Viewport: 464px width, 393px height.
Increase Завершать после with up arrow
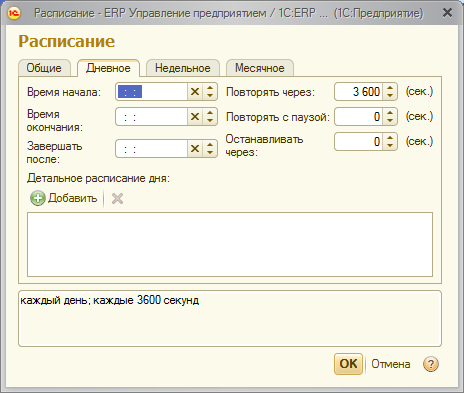(x=210, y=145)
